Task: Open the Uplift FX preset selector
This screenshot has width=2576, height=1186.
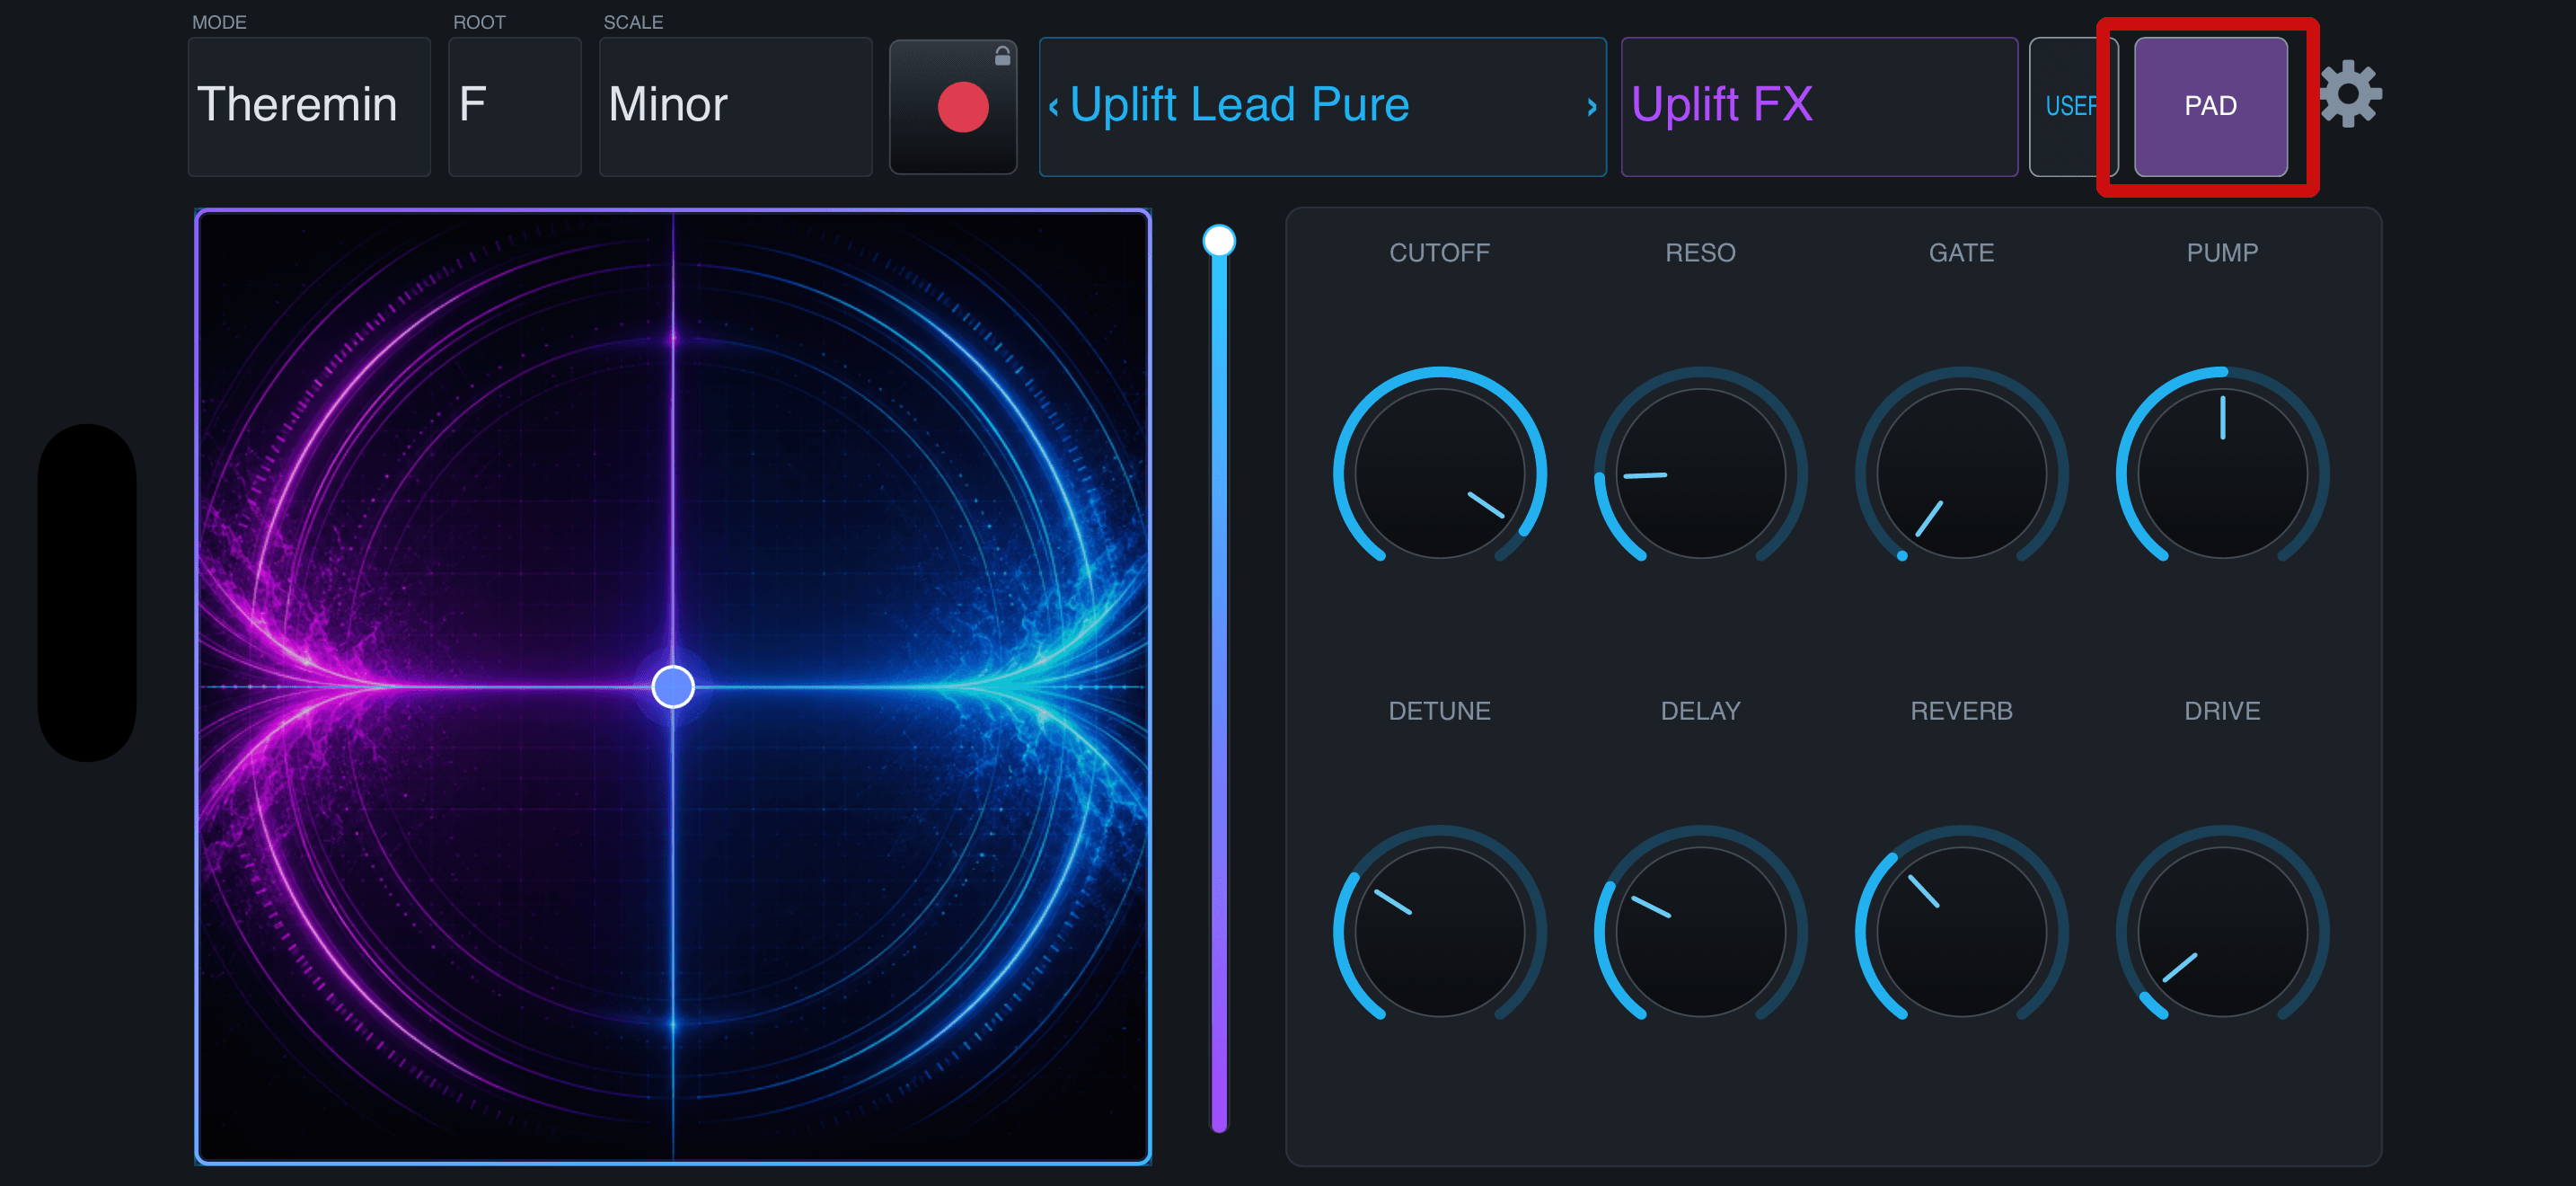Action: click(x=1818, y=107)
